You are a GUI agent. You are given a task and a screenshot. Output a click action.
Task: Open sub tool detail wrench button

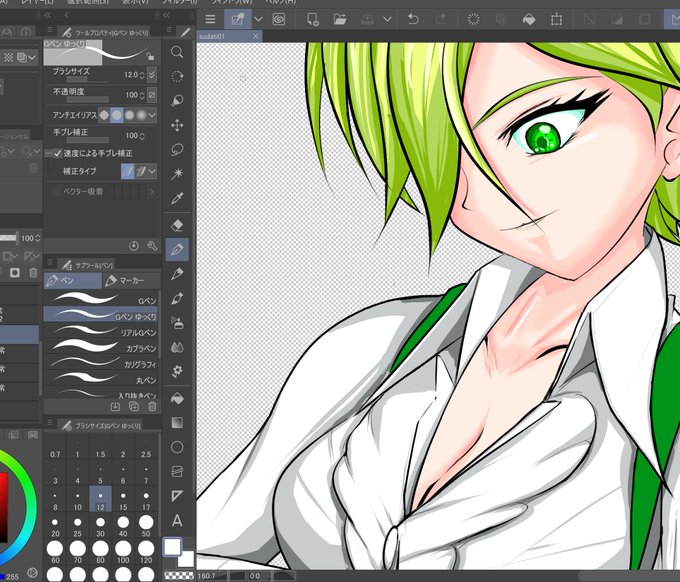pos(152,246)
